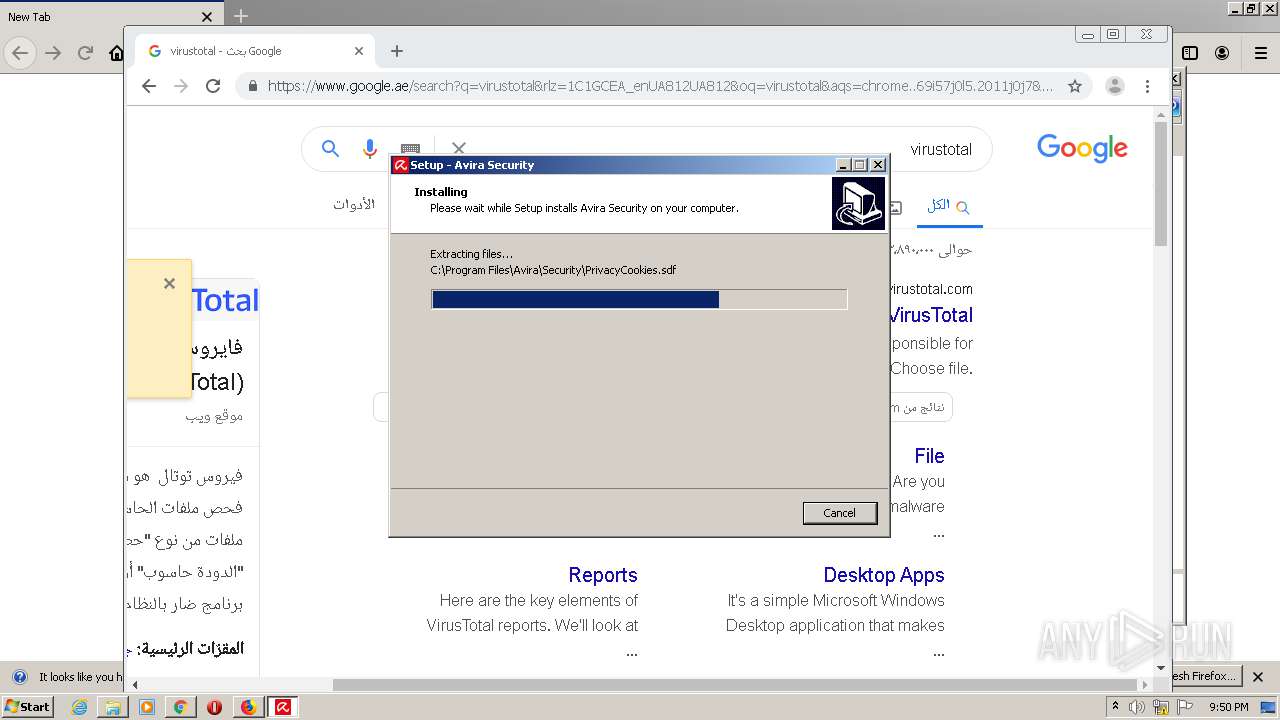Open Windows Explorer from taskbar

tap(113, 707)
